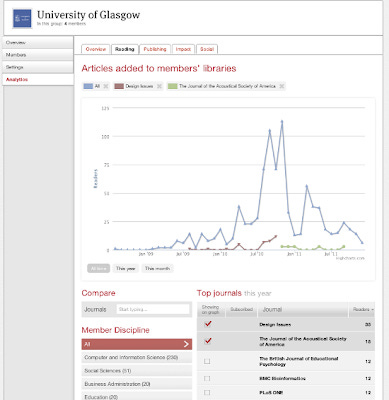This screenshot has height=400, width=389.
Task: Click the PLoS ONE journal name
Action: click(x=271, y=393)
